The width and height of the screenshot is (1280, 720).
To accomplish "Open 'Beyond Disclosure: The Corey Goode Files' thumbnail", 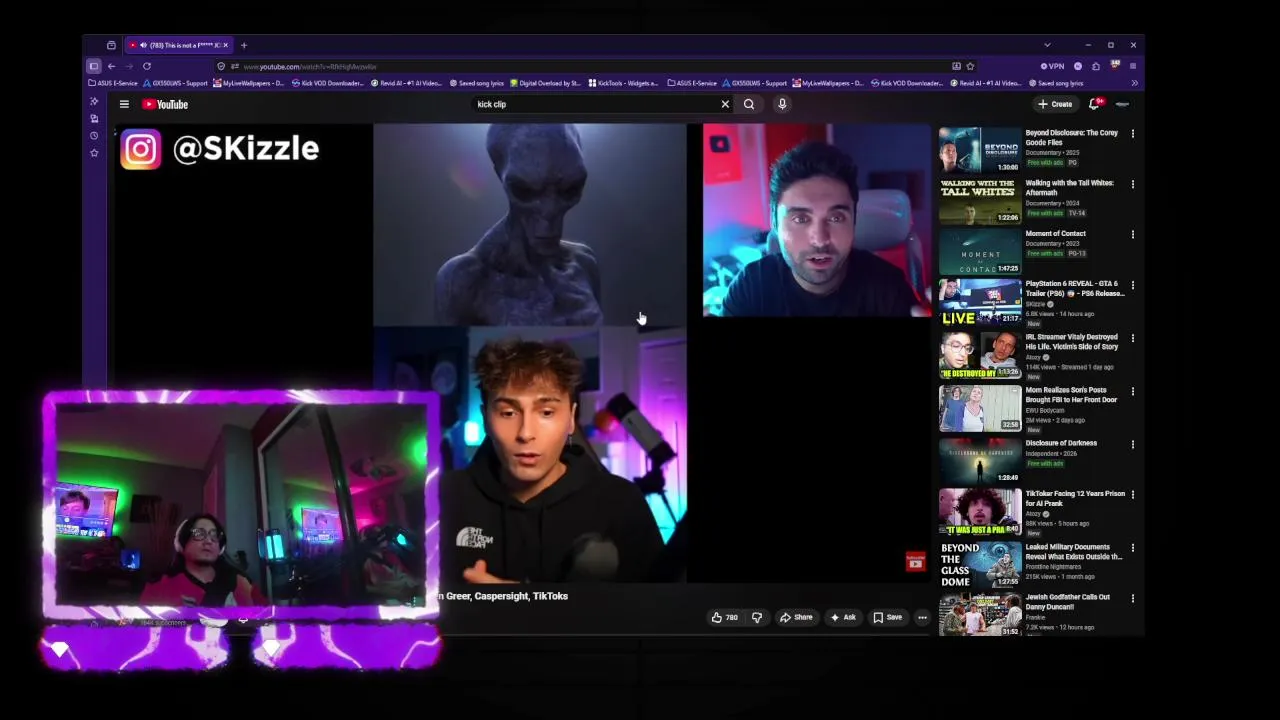I will coord(980,149).
